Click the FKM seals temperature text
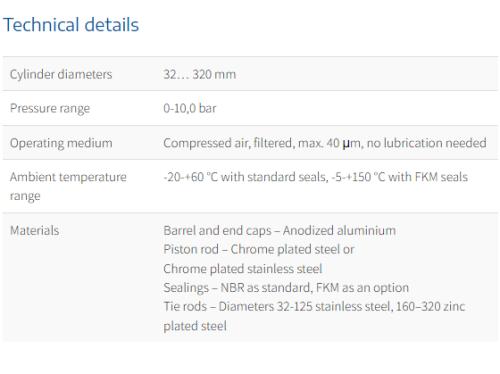The width and height of the screenshot is (500, 374). [400, 177]
